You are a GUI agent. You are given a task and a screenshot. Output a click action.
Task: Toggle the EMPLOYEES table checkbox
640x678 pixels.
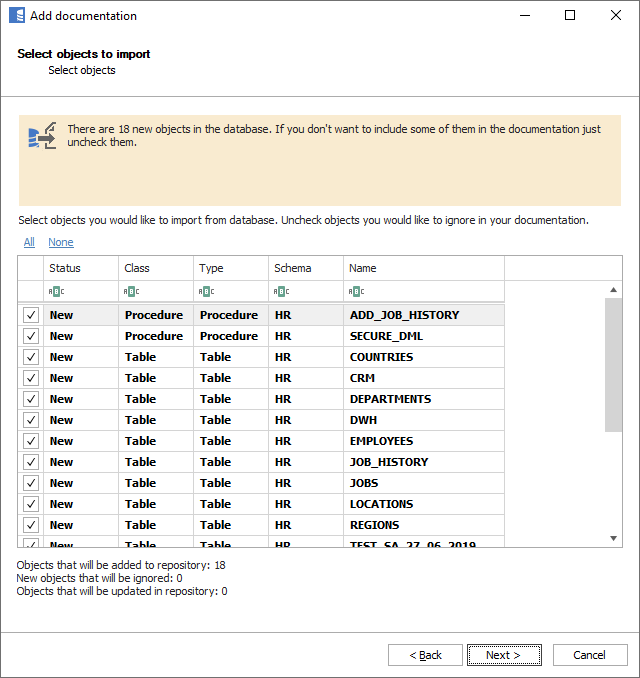pos(31,441)
